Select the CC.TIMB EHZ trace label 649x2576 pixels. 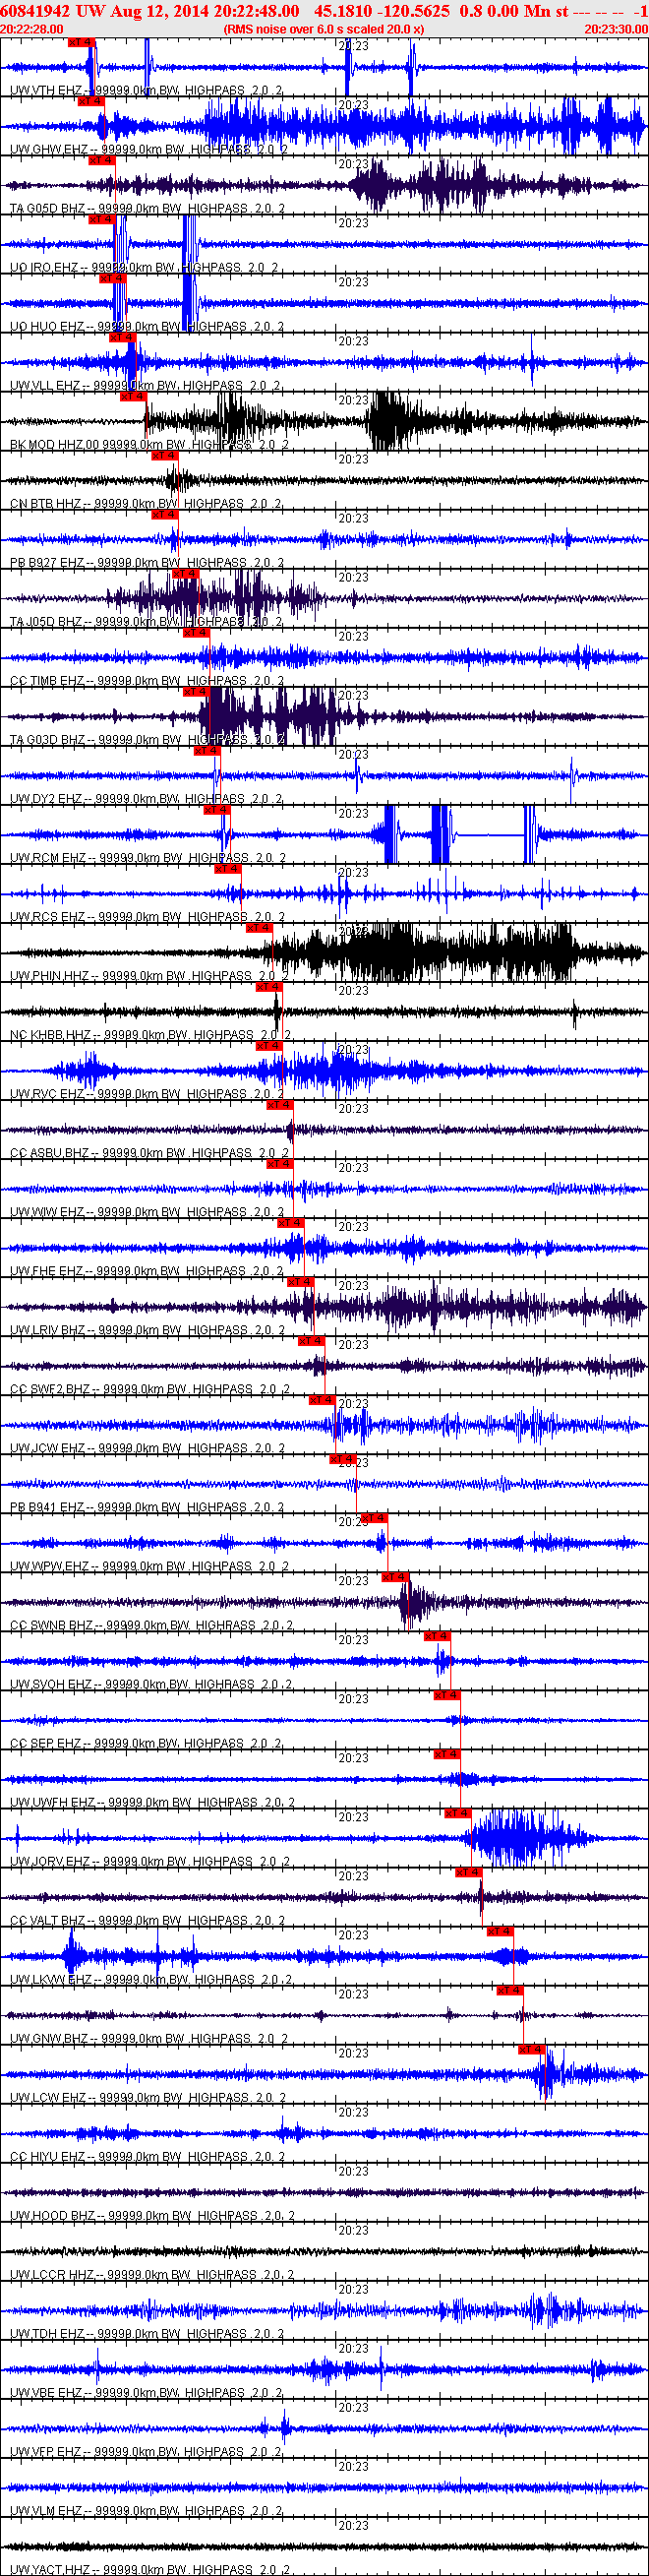[147, 681]
